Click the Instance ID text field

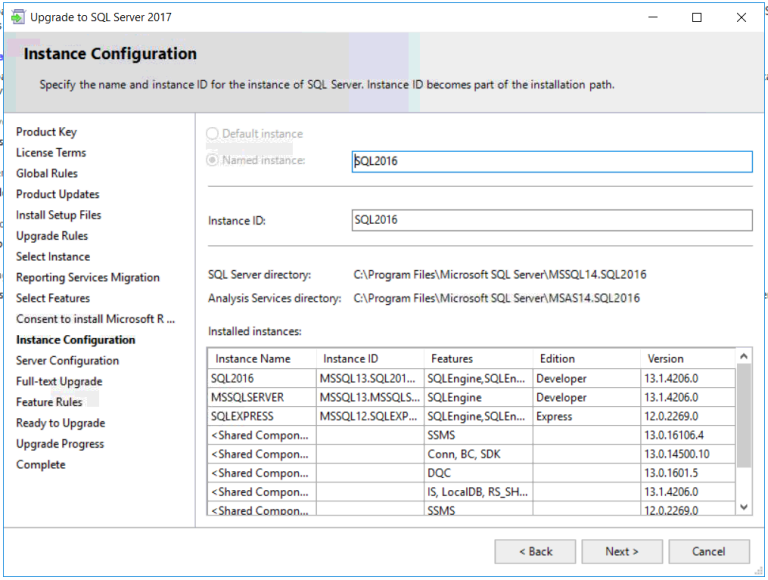tap(551, 220)
